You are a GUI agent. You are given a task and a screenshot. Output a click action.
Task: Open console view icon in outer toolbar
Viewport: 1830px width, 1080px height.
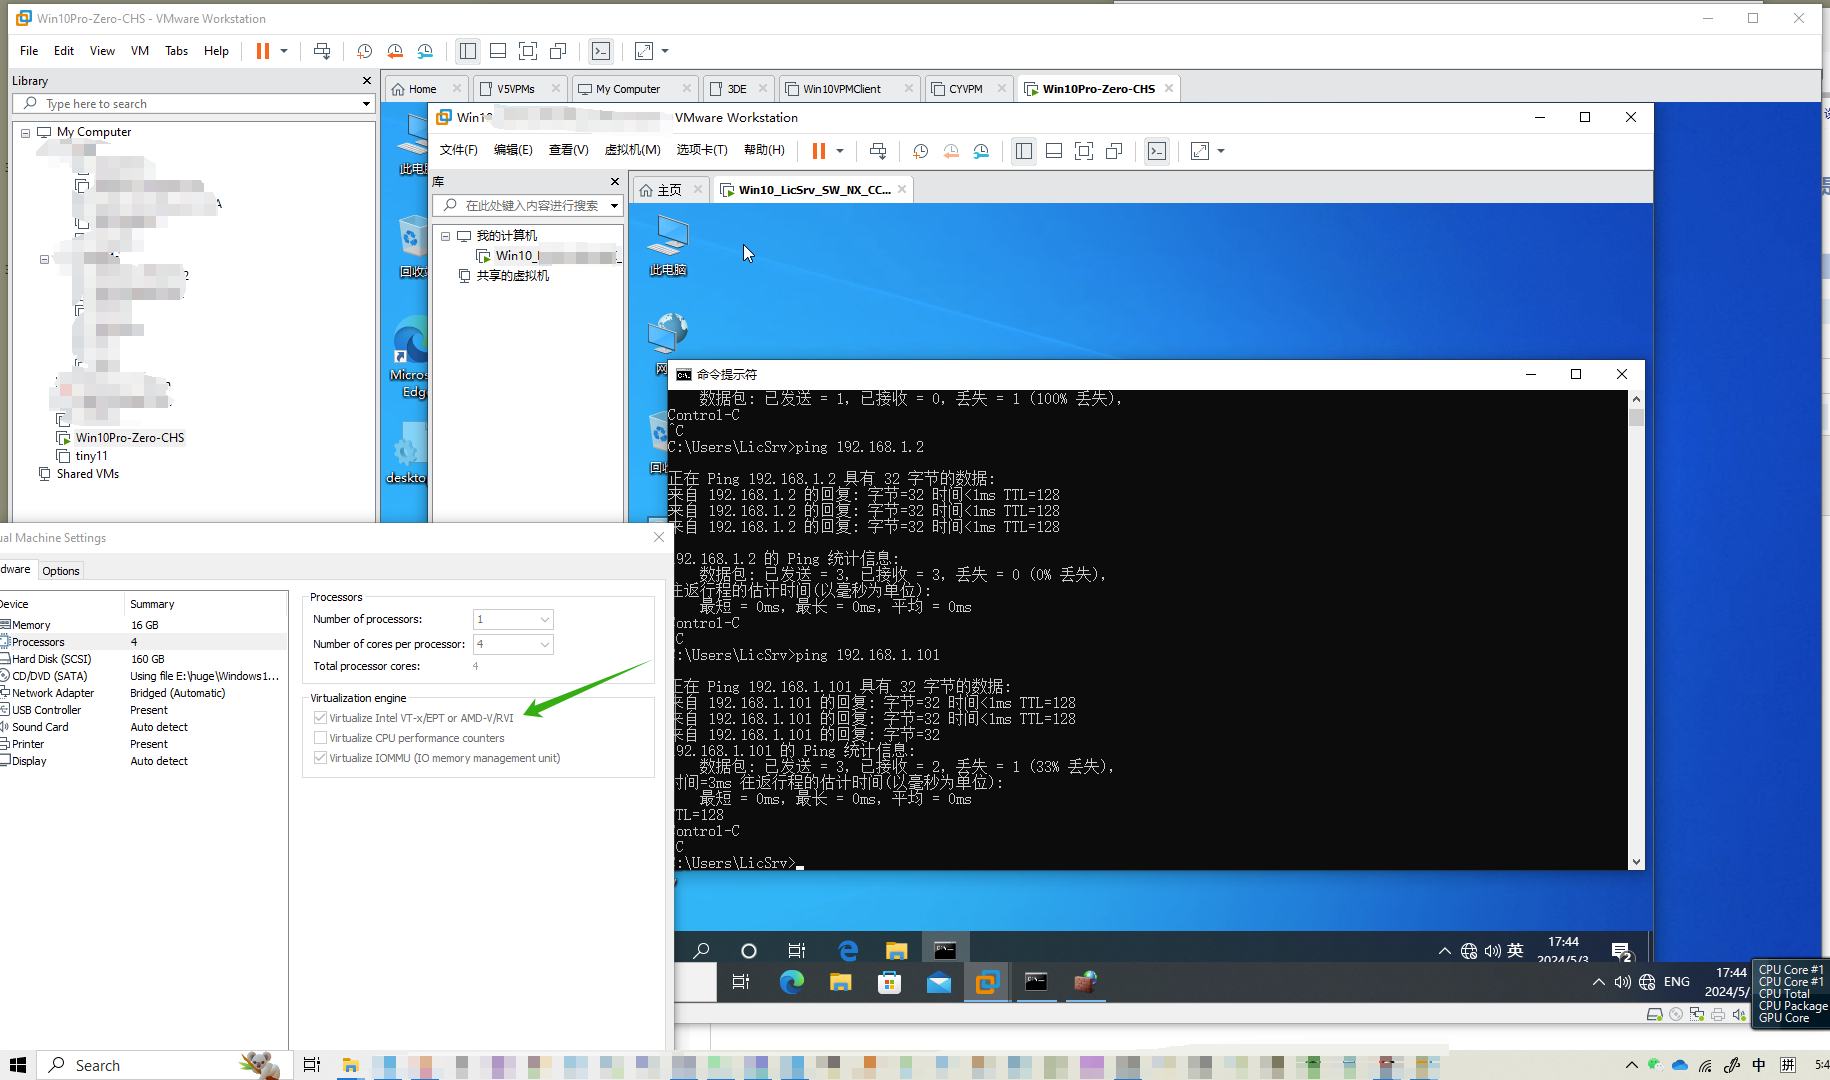(x=601, y=51)
